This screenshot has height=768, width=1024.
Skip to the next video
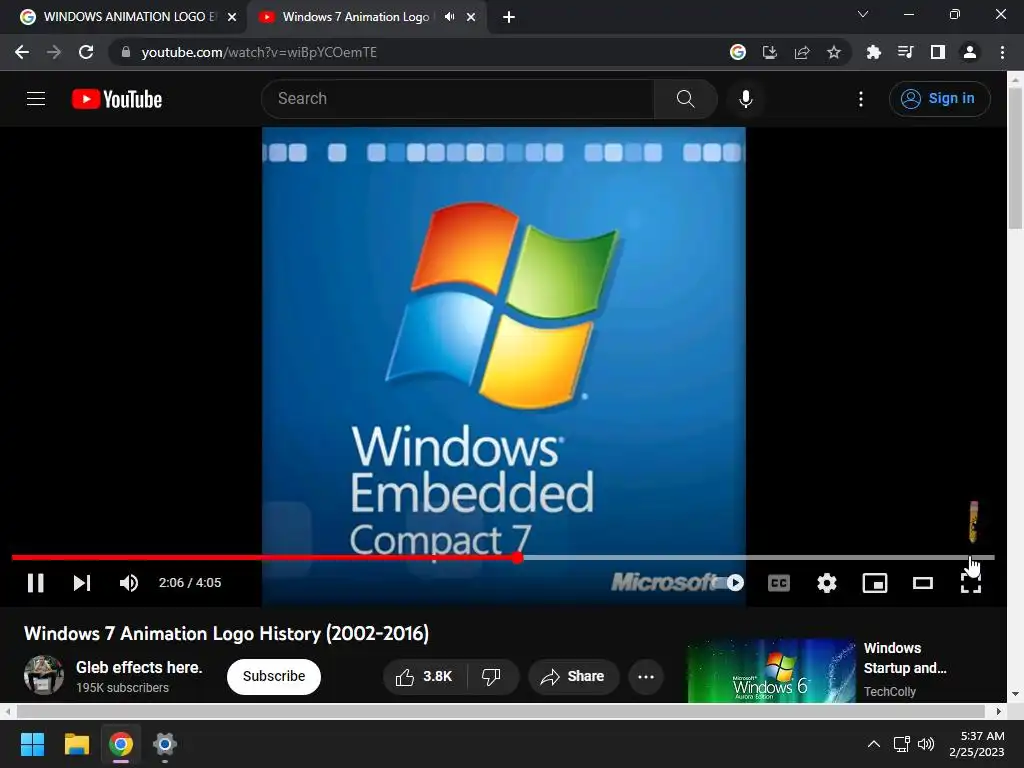[x=82, y=583]
